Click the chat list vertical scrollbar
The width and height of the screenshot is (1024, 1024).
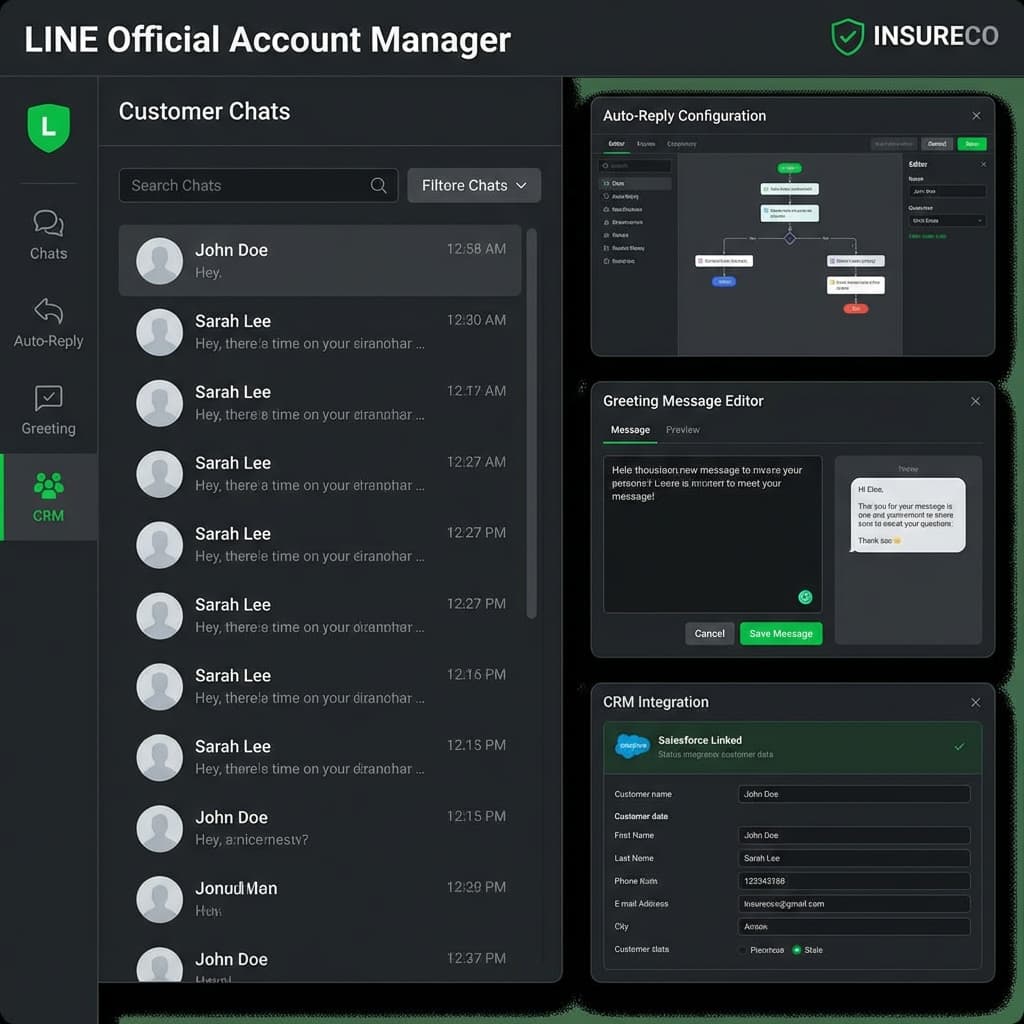(531, 420)
